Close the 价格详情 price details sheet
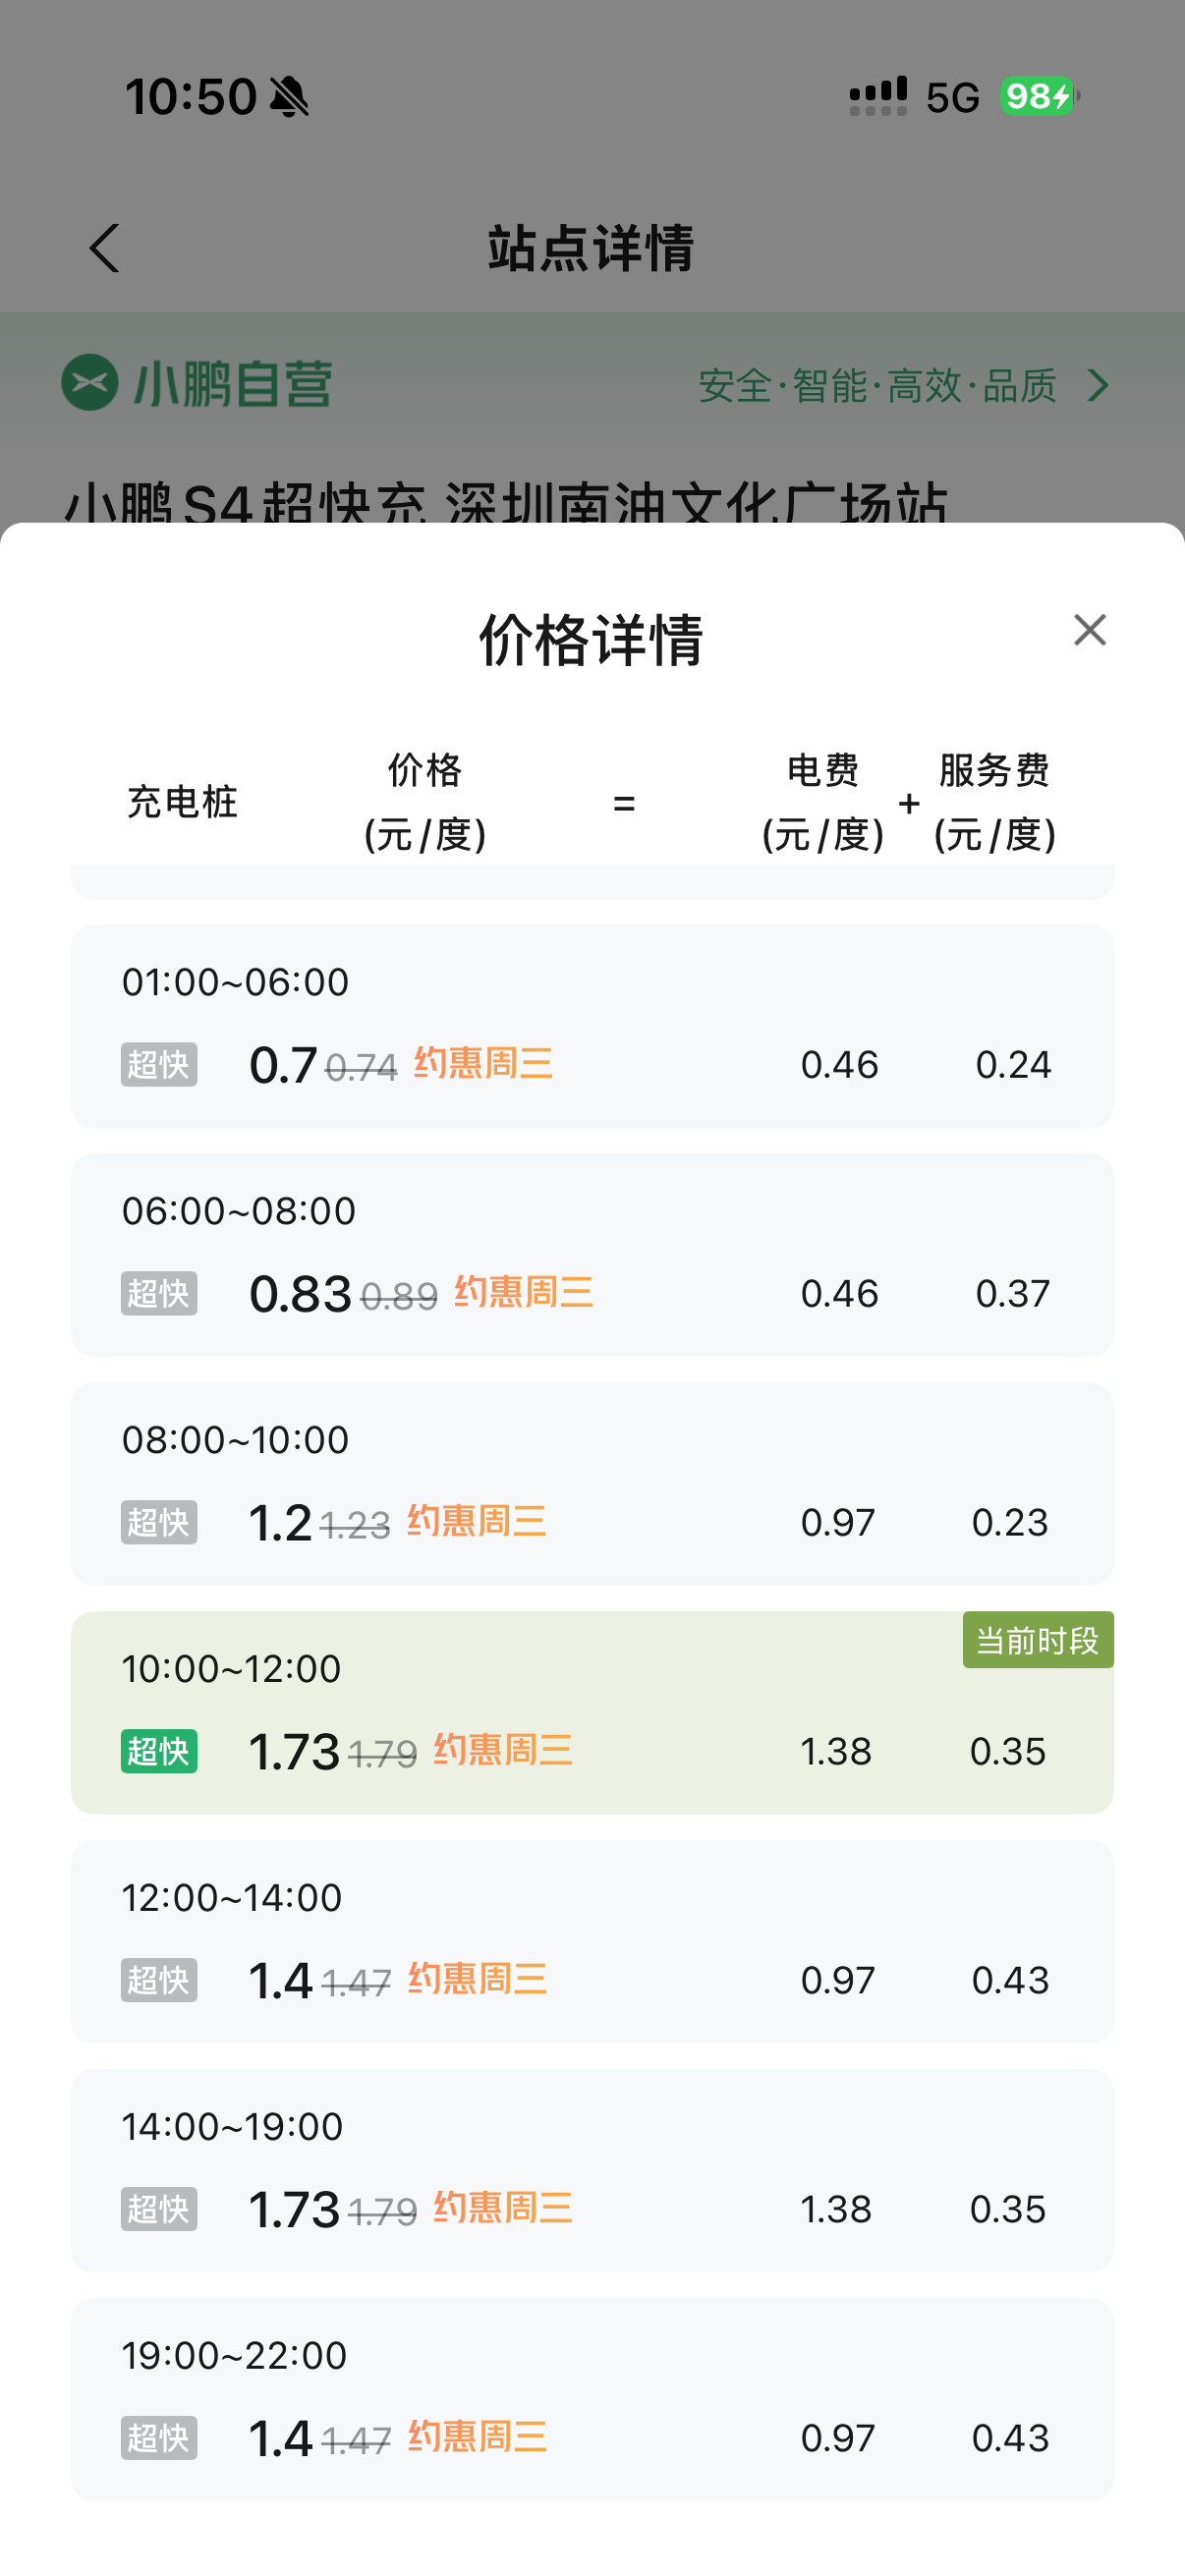This screenshot has width=1185, height=2576. 1089,630
